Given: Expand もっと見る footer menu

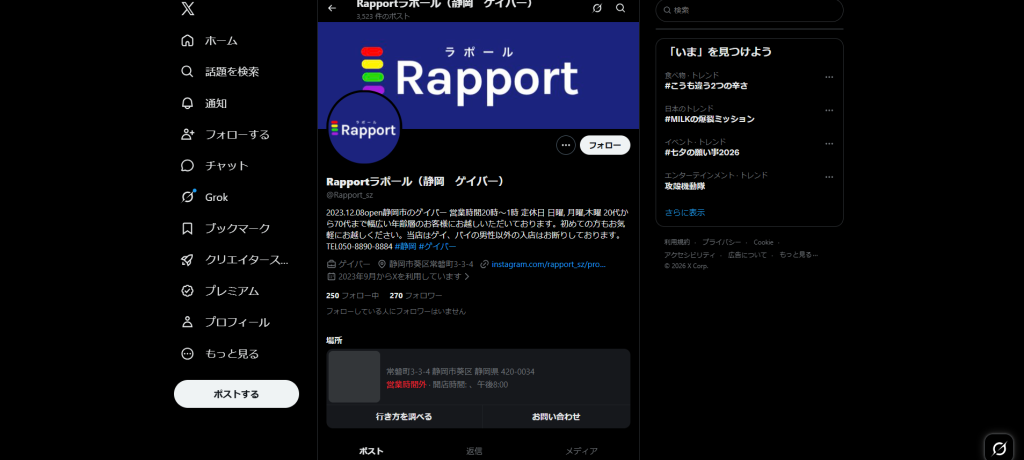Looking at the screenshot, I should pyautogui.click(x=798, y=255).
